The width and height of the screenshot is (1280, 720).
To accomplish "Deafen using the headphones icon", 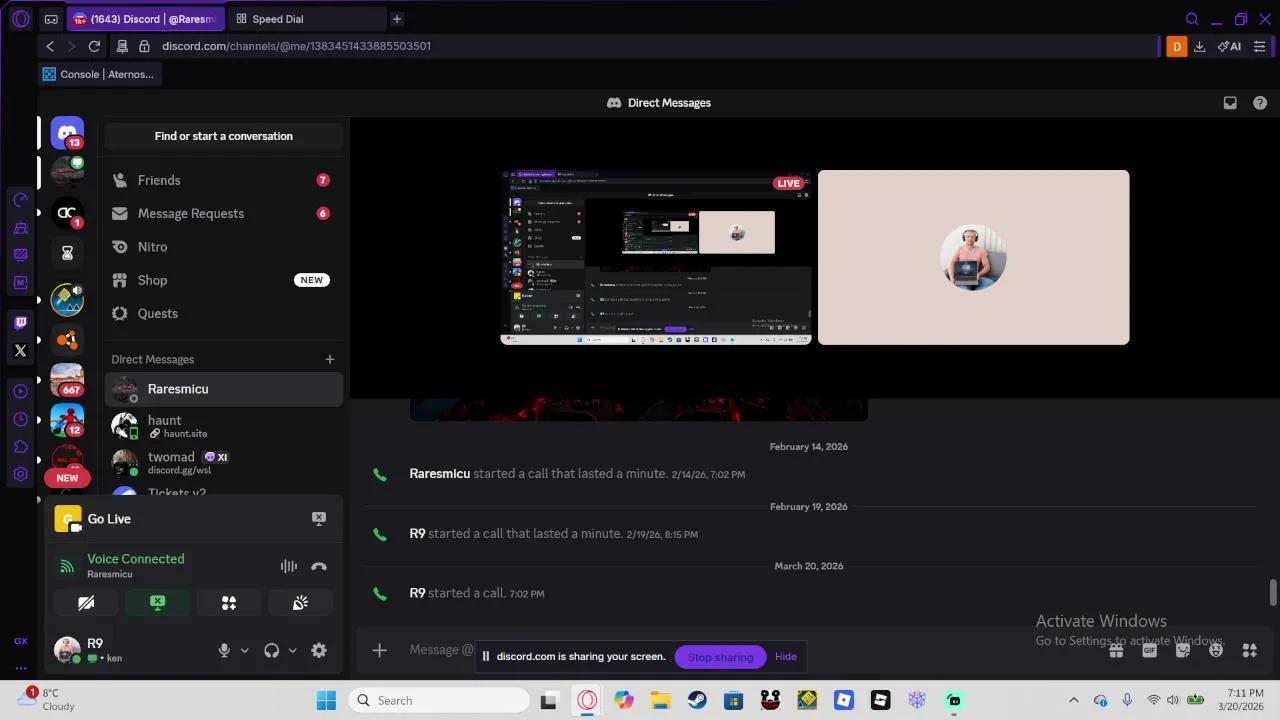I will click(x=271, y=650).
